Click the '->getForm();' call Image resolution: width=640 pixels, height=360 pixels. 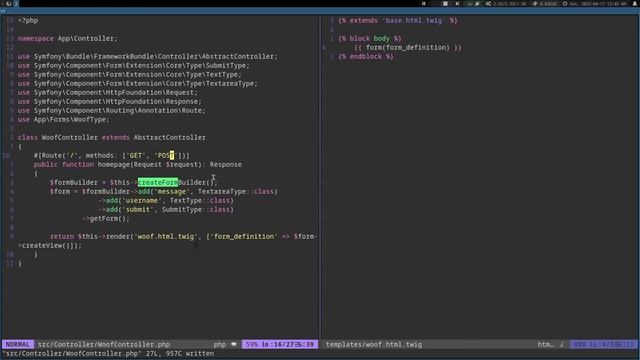[106, 218]
